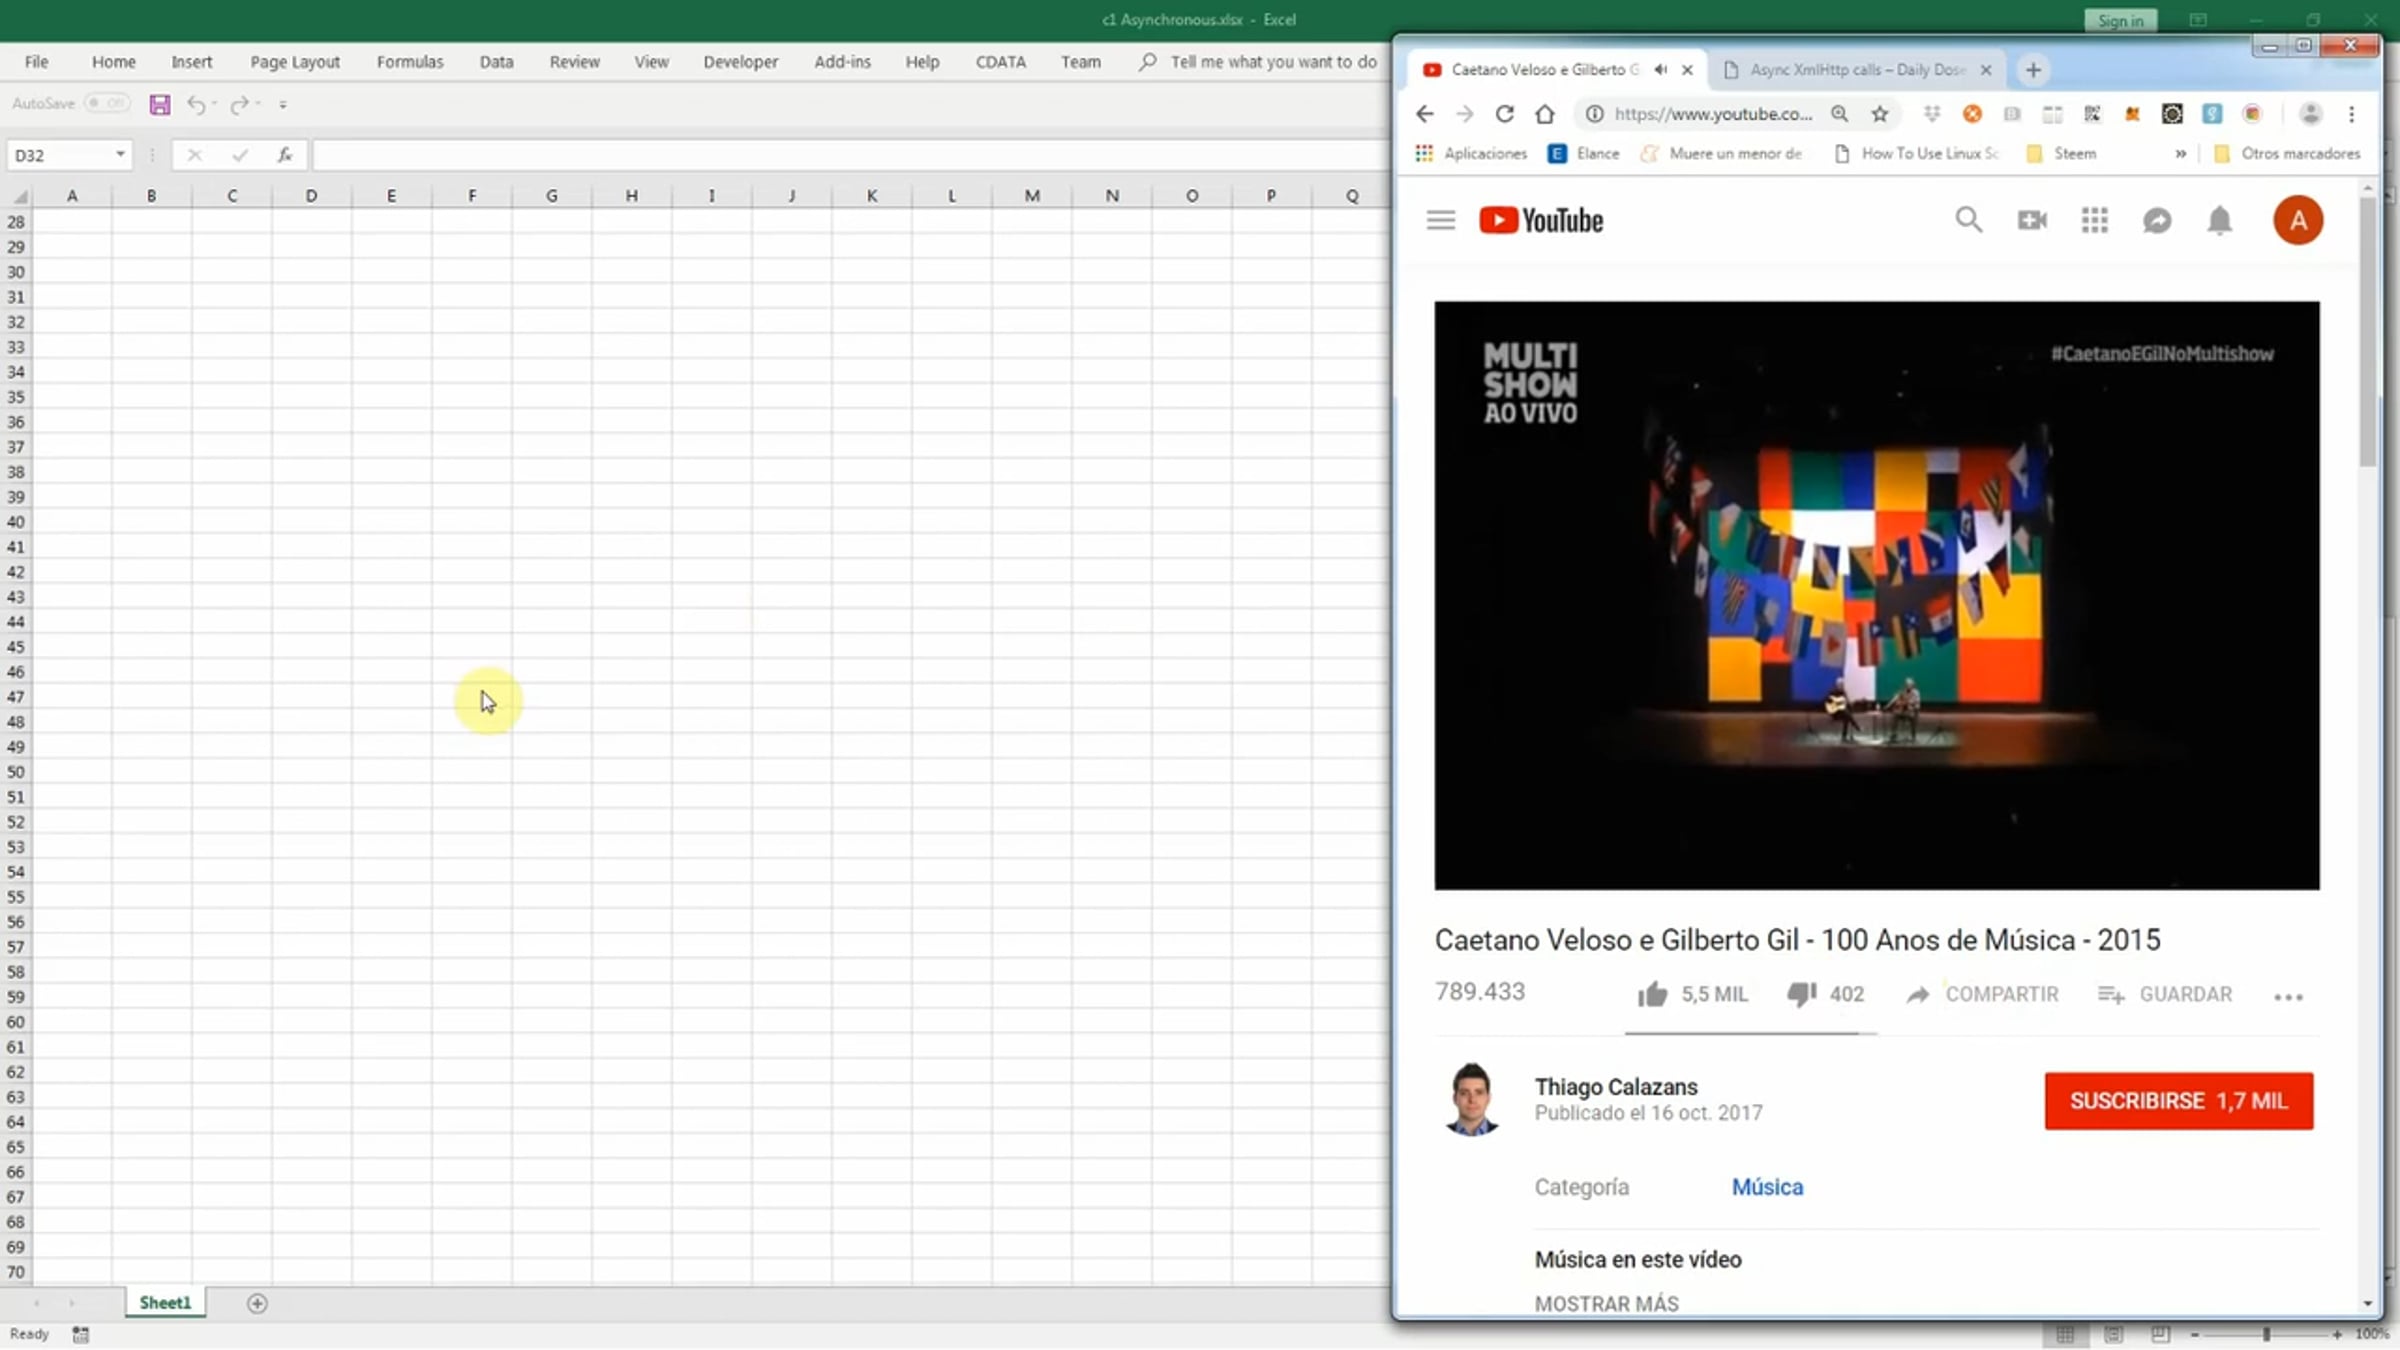
Task: Dislike the video with thumbs down
Action: pyautogui.click(x=1801, y=994)
